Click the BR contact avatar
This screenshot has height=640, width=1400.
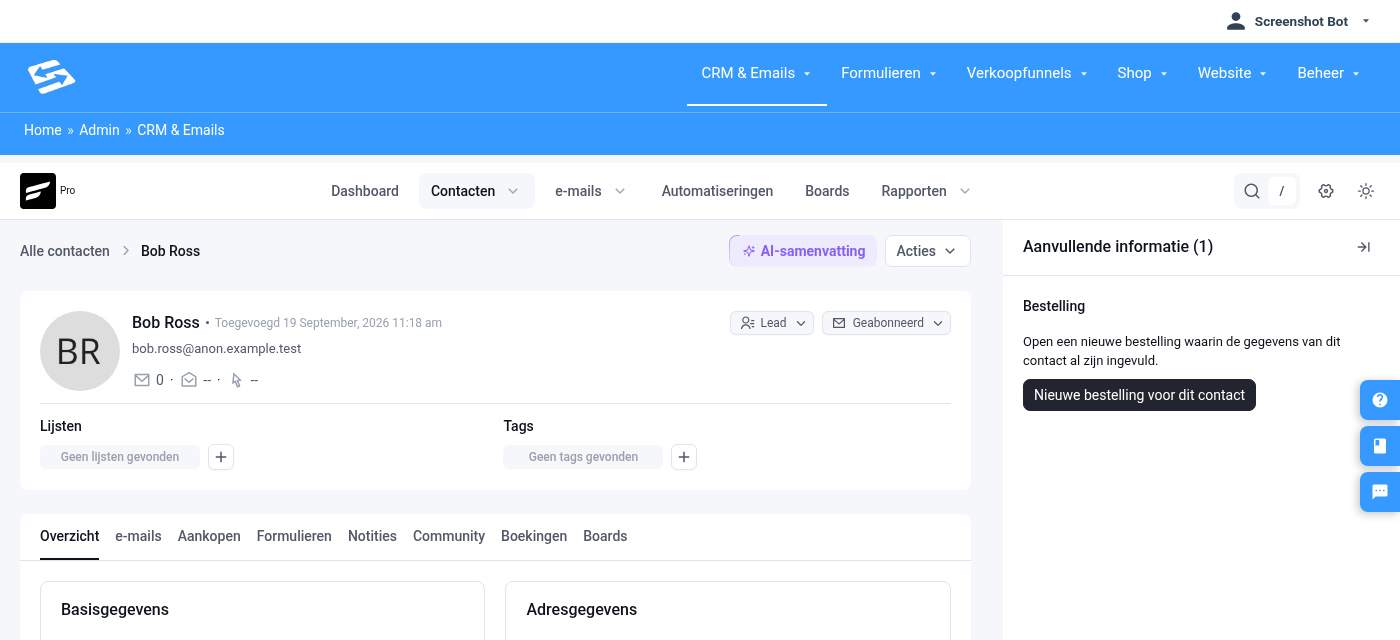click(x=79, y=351)
